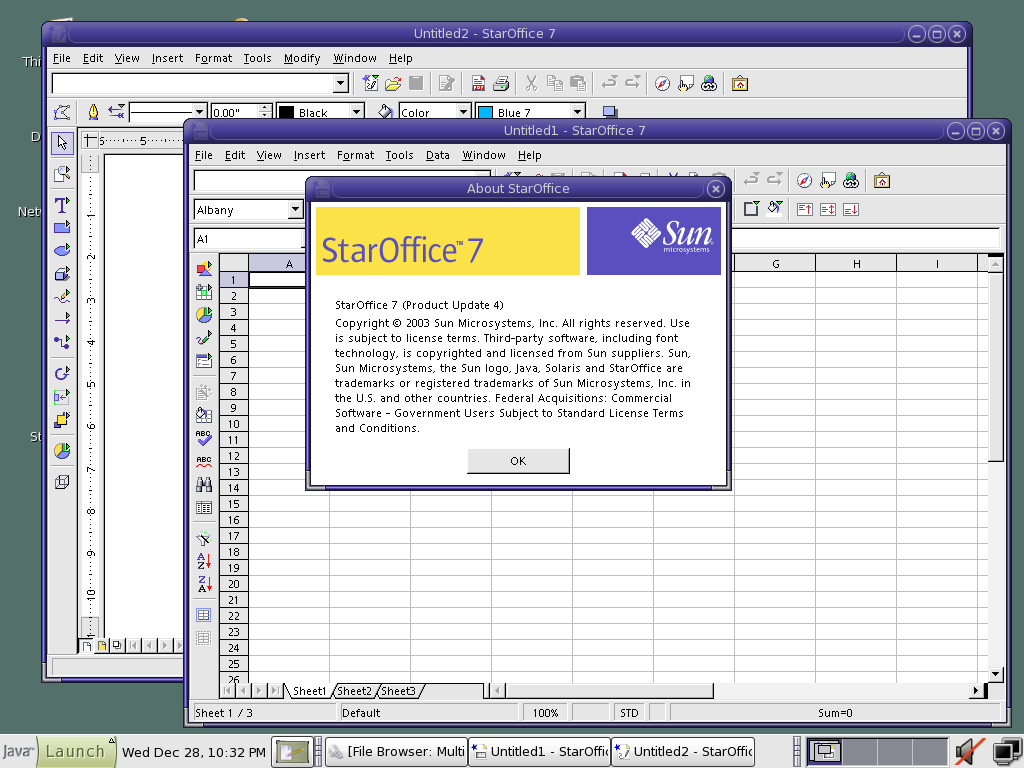Open Data menu in Untitled1

(438, 155)
